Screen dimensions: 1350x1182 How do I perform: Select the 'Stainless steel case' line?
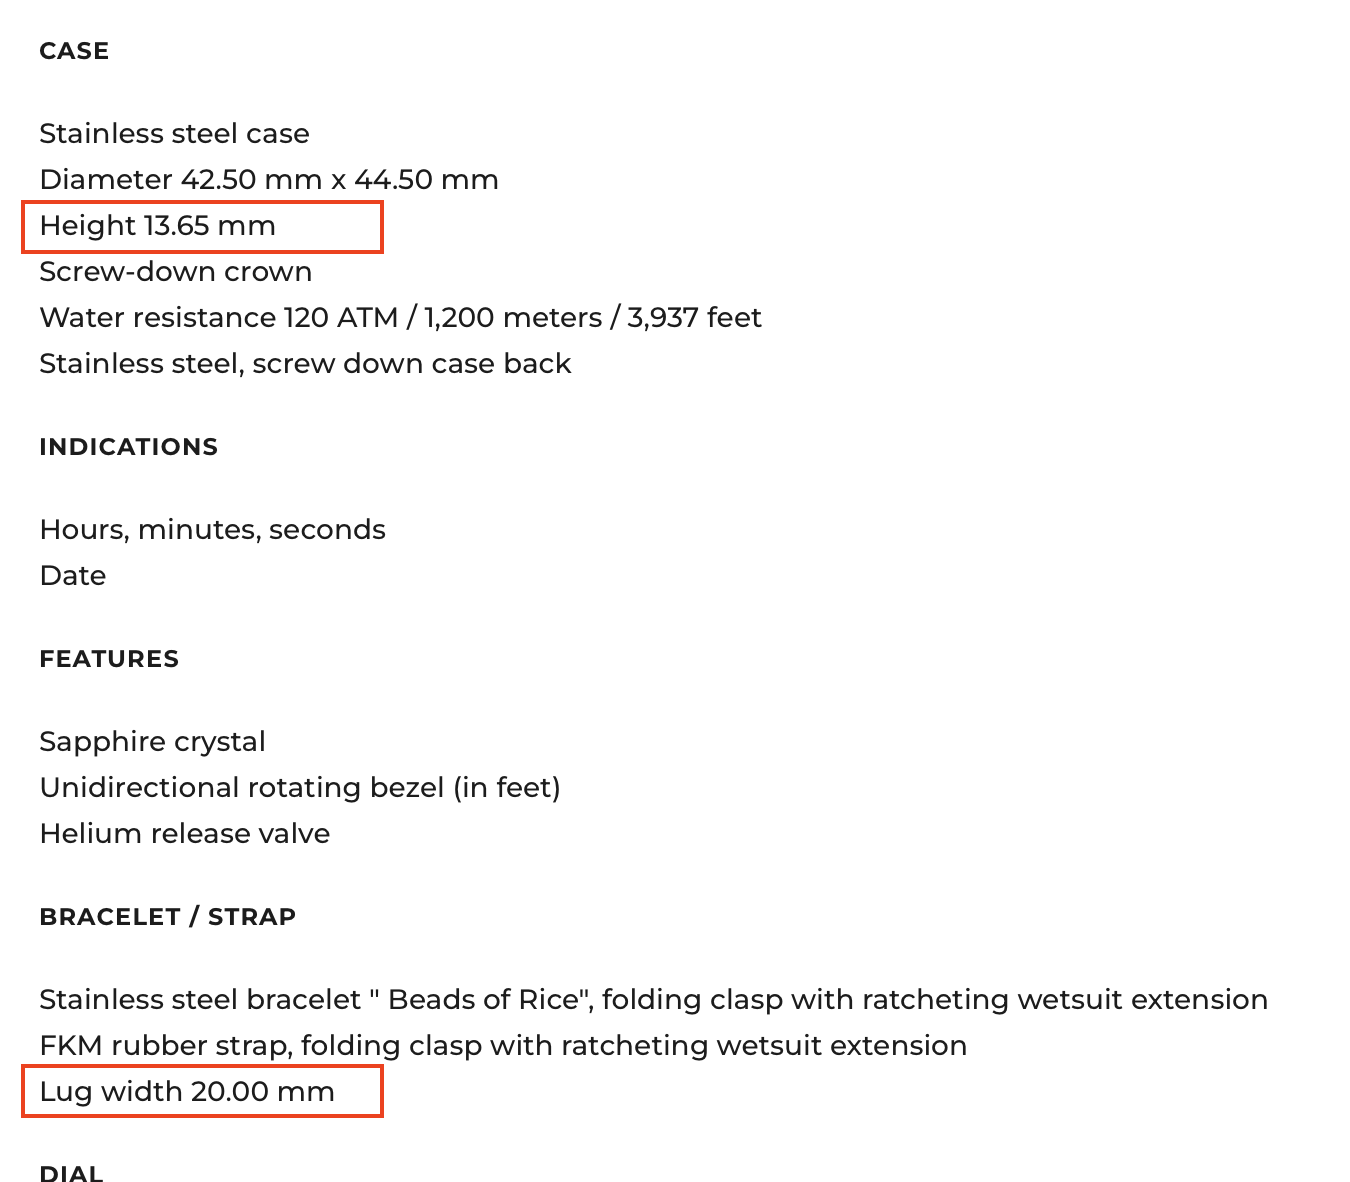click(174, 133)
